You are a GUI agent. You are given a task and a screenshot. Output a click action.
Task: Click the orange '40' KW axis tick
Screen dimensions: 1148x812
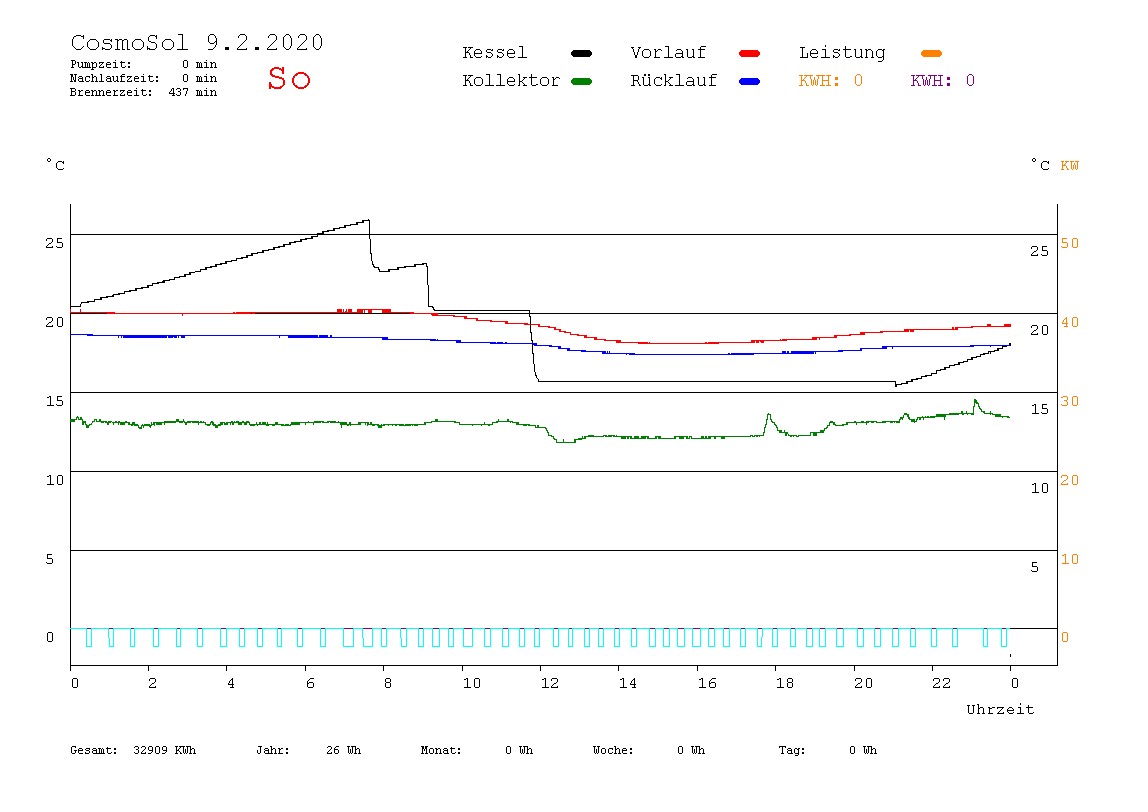[1070, 322]
